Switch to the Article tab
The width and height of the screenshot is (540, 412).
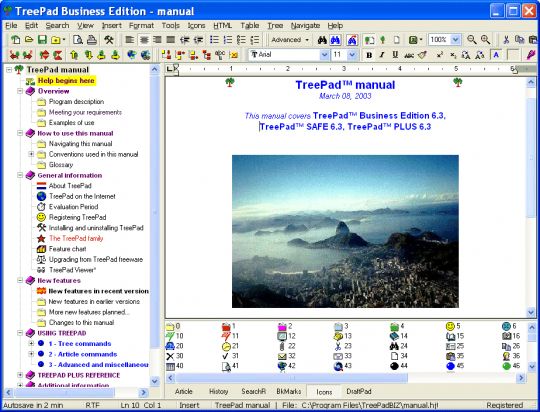point(183,392)
